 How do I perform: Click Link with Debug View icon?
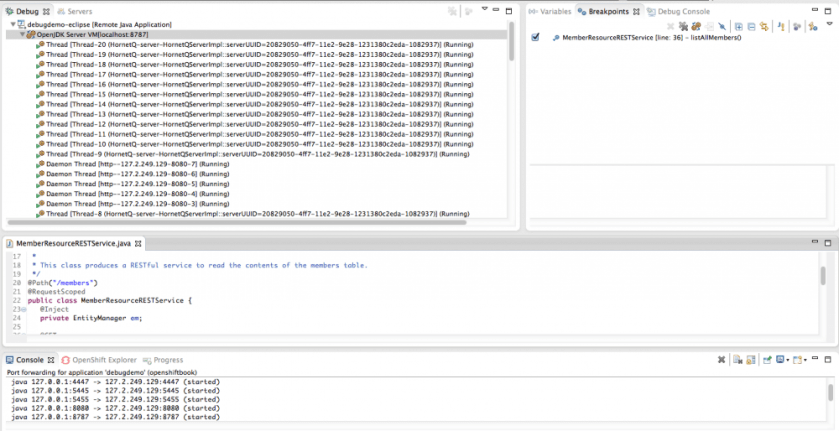point(763,26)
